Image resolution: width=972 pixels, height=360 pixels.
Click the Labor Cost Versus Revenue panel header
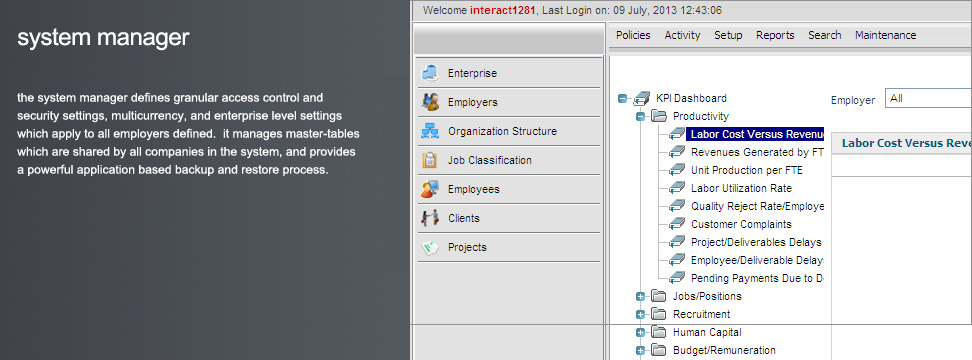click(901, 144)
